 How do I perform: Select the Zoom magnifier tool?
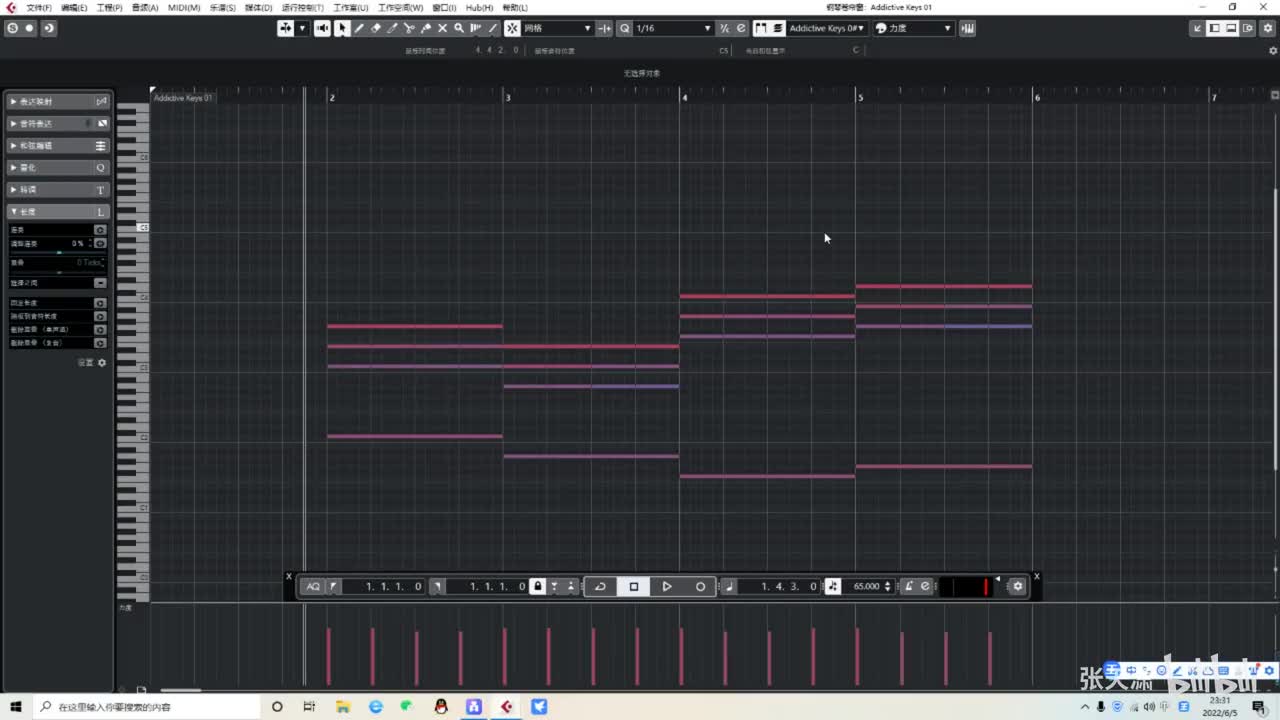[x=459, y=28]
